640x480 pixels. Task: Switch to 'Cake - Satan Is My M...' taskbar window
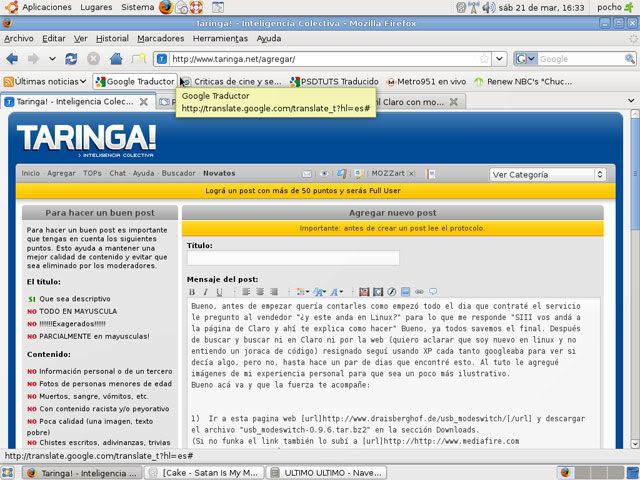pos(205,473)
